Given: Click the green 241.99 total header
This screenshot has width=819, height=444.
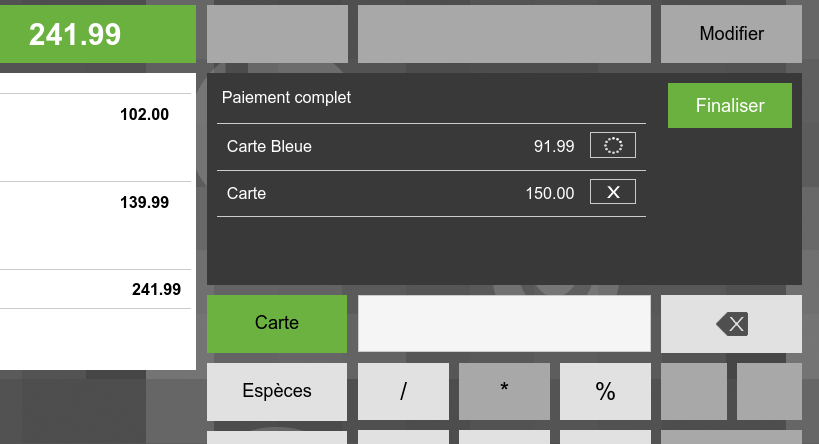Looking at the screenshot, I should click(98, 34).
